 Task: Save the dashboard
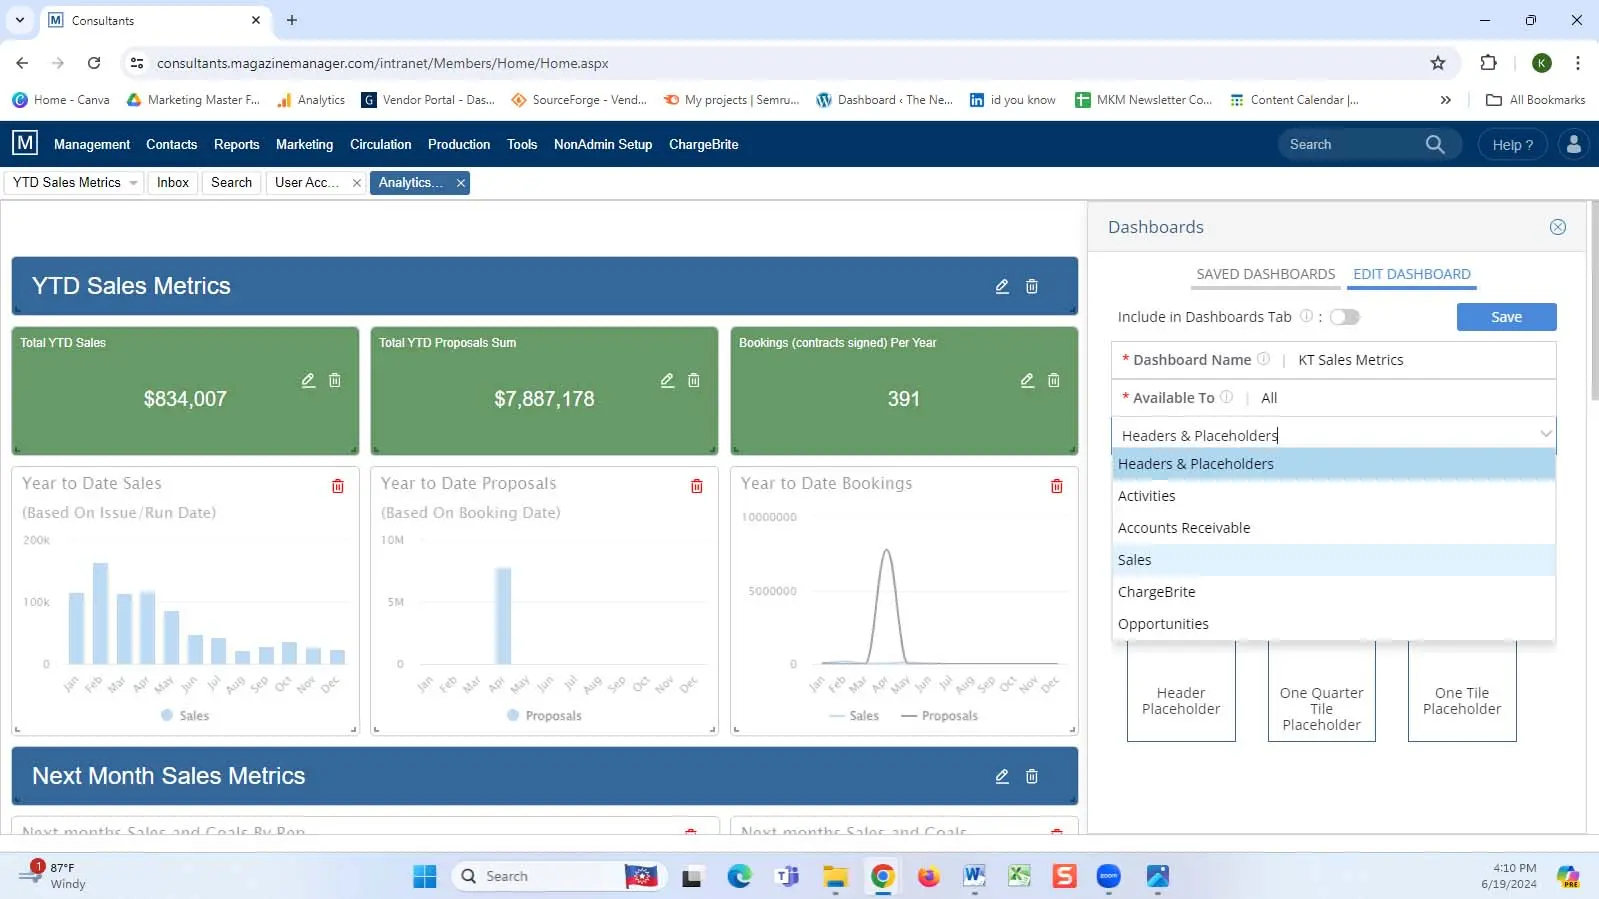click(x=1505, y=317)
